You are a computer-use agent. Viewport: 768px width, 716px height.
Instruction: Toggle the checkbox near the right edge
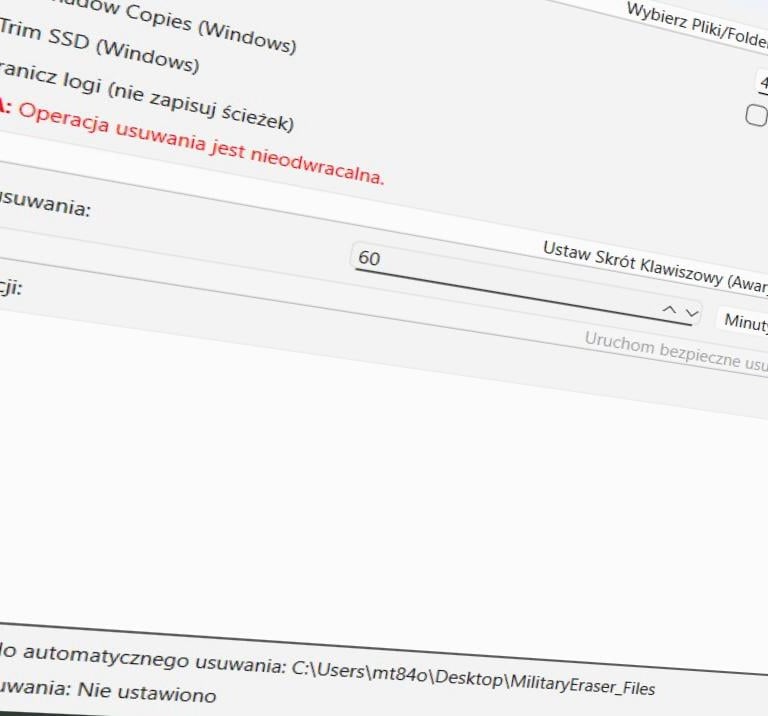point(756,116)
